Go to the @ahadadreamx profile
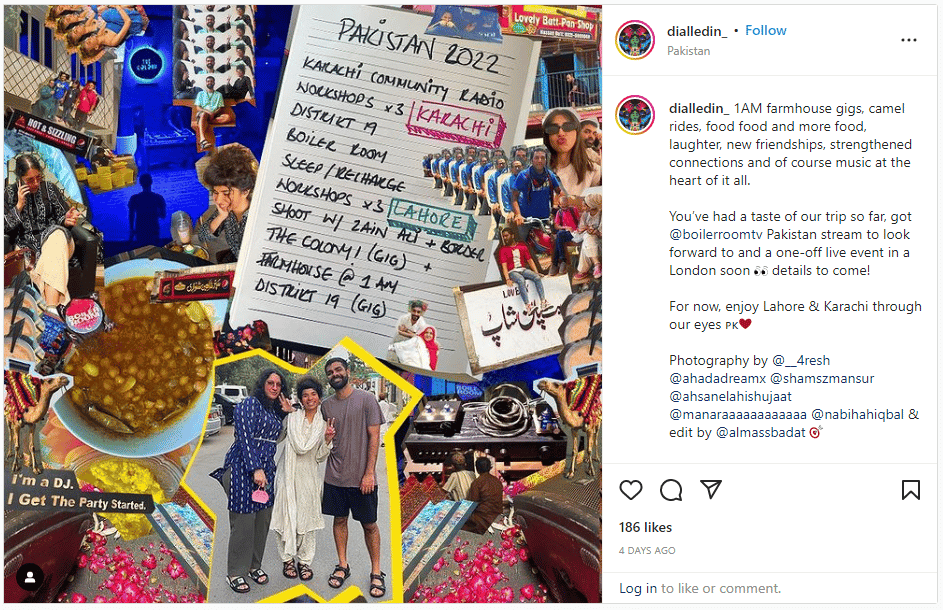This screenshot has width=943, height=610. click(717, 378)
